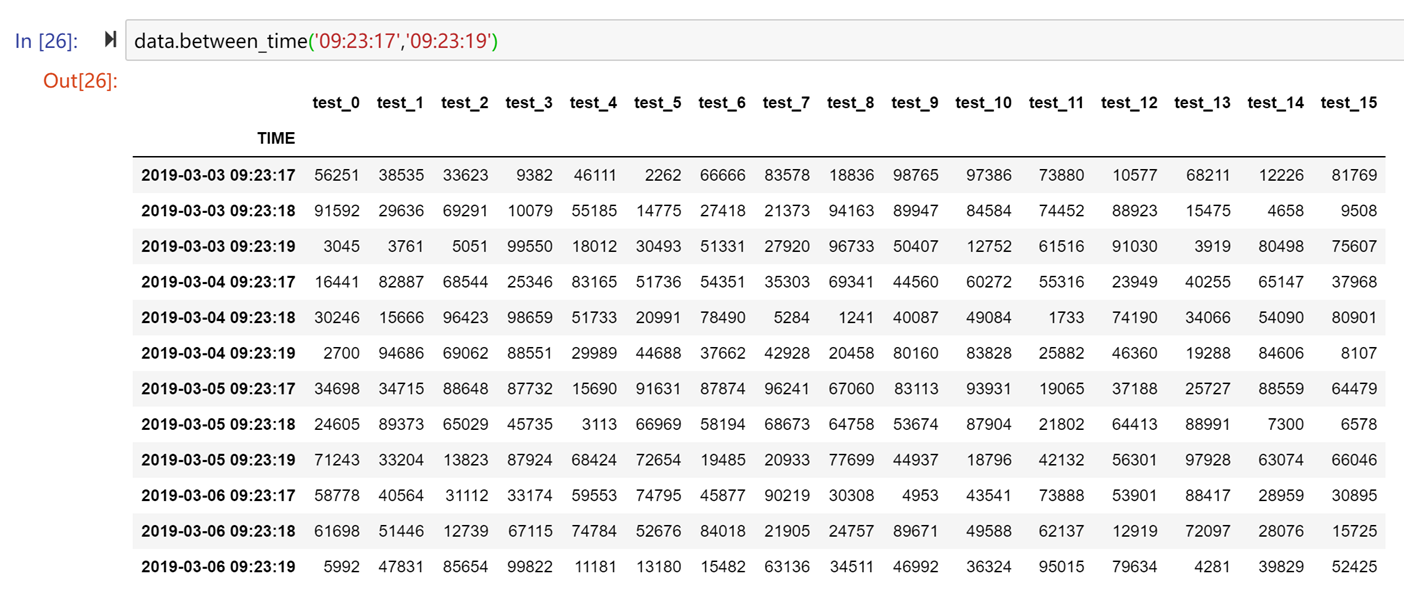Click cell value 7300 in test_14
This screenshot has width=1404, height=601.
pyautogui.click(x=1286, y=424)
